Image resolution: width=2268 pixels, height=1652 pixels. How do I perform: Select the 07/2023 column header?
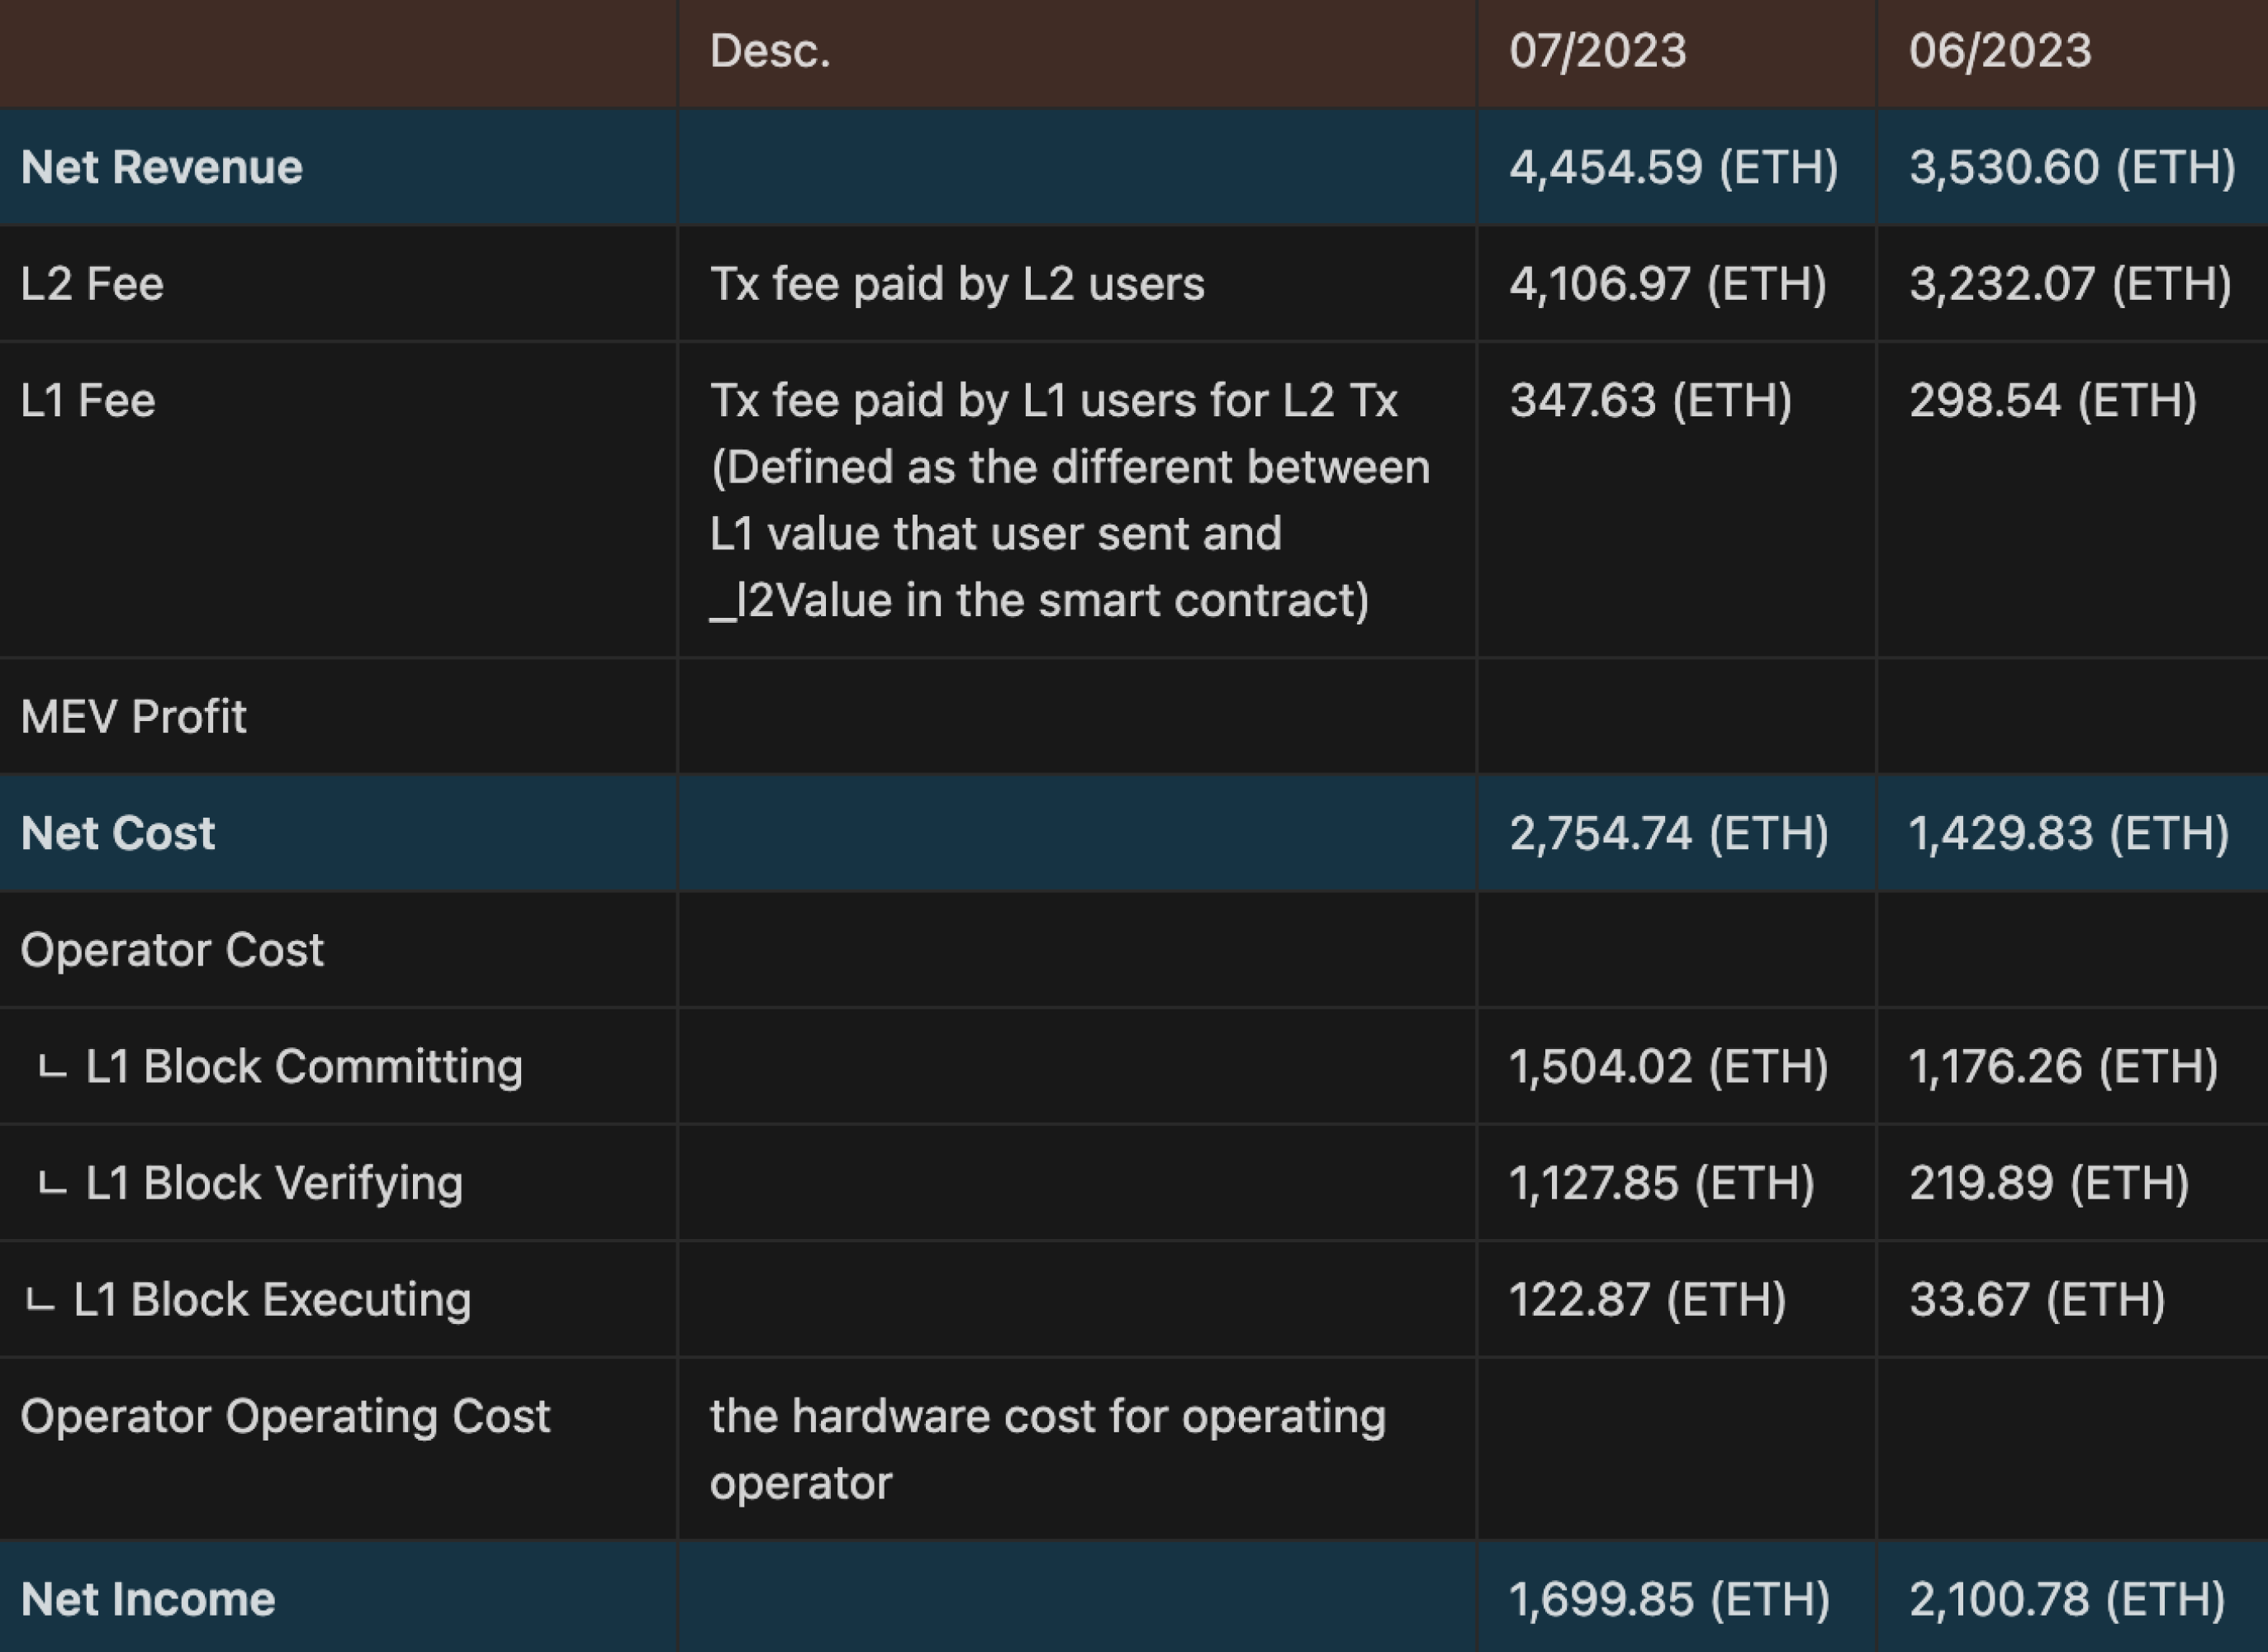point(1597,51)
